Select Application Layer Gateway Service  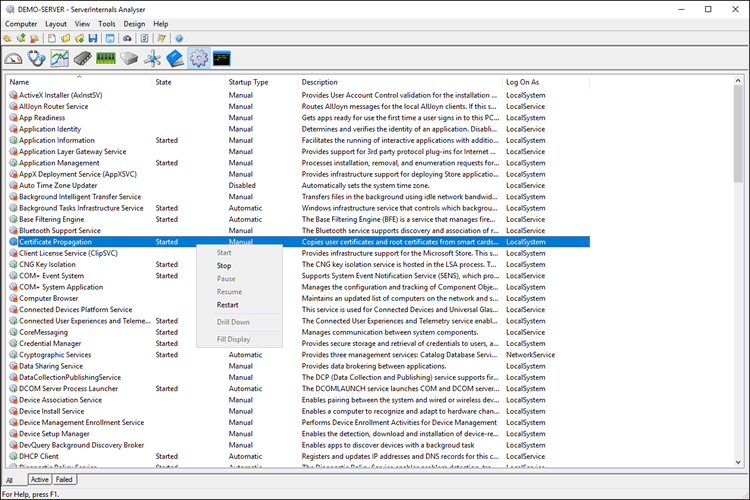tap(299, 152)
